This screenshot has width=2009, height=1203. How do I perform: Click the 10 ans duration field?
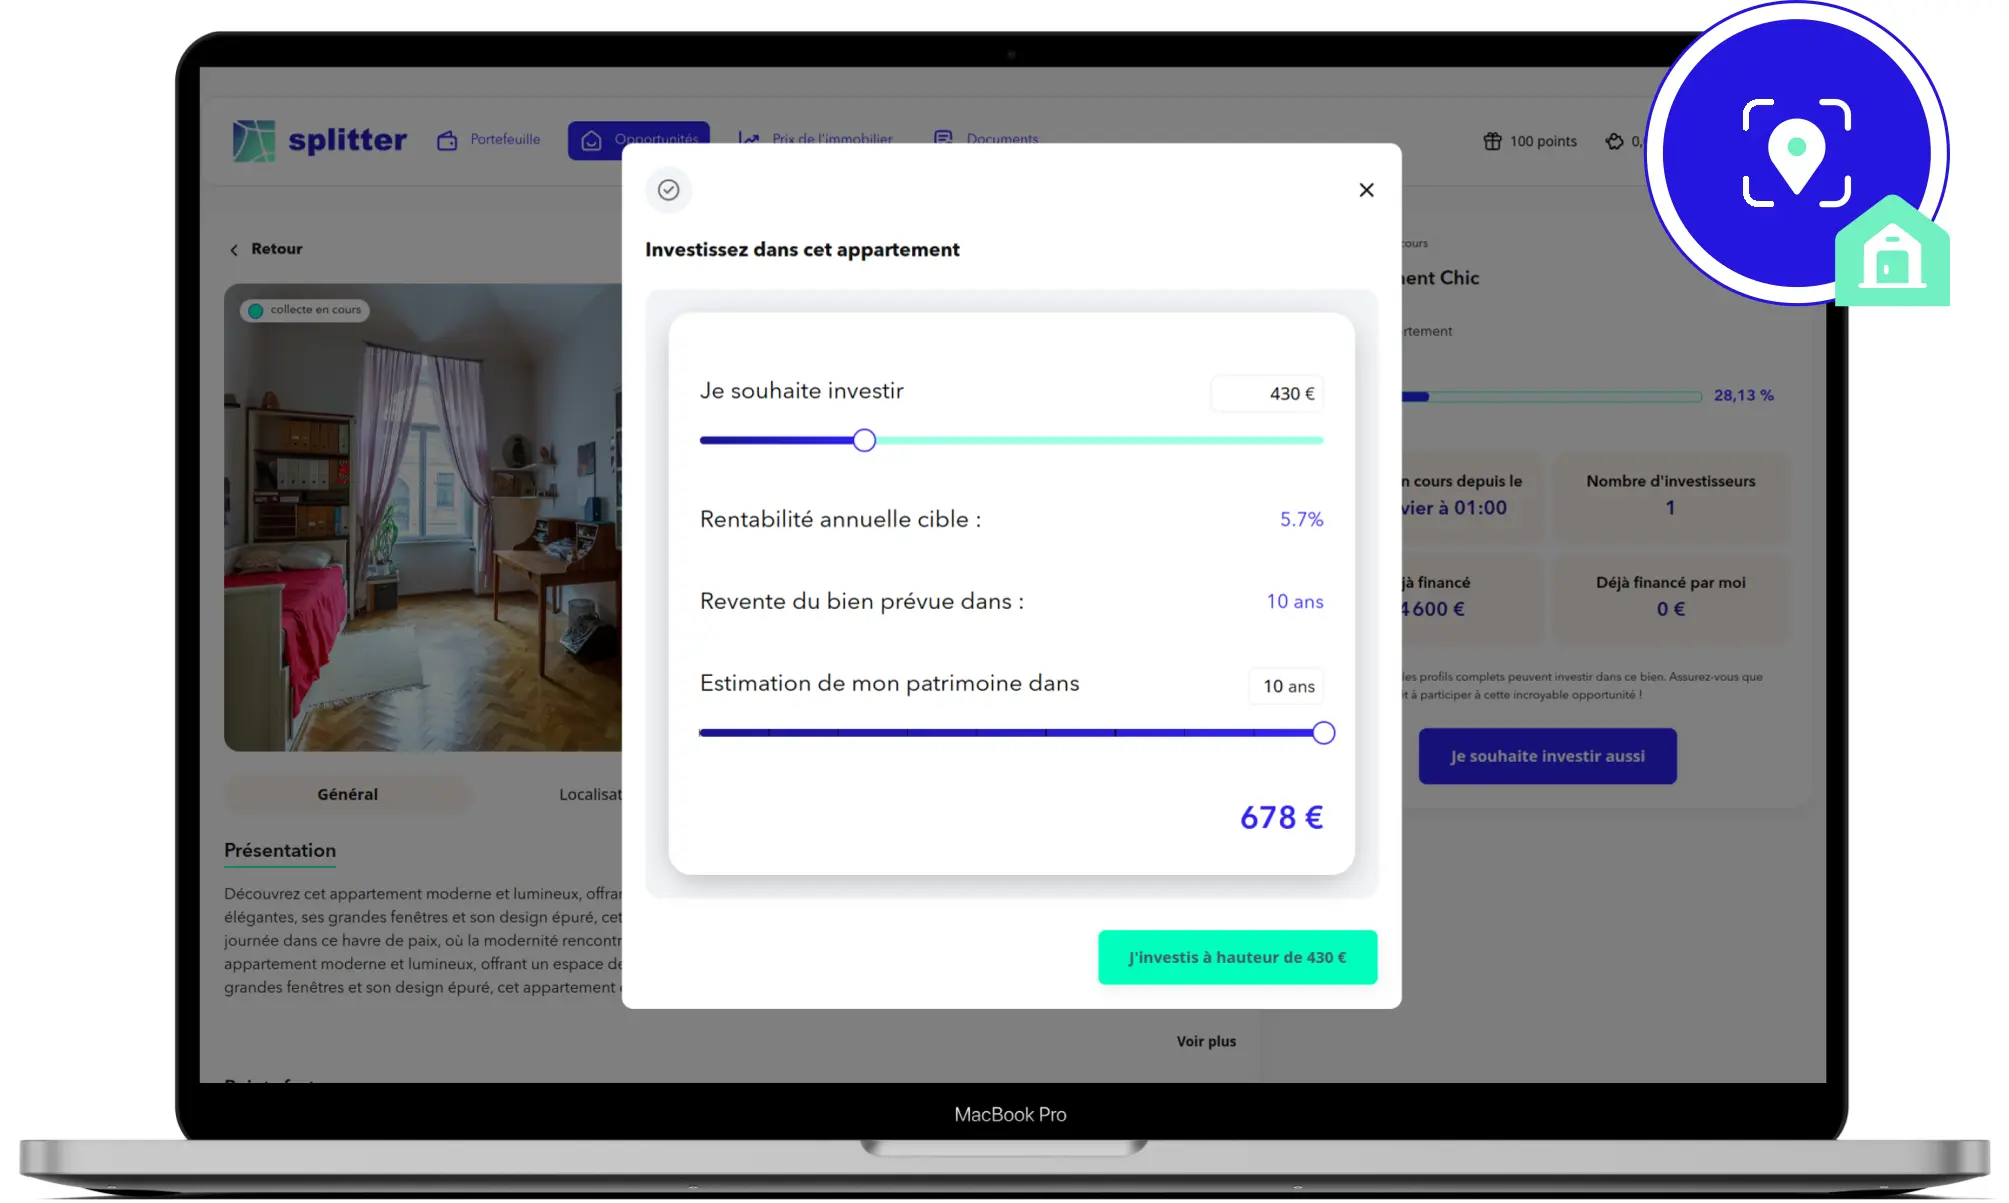(1287, 686)
